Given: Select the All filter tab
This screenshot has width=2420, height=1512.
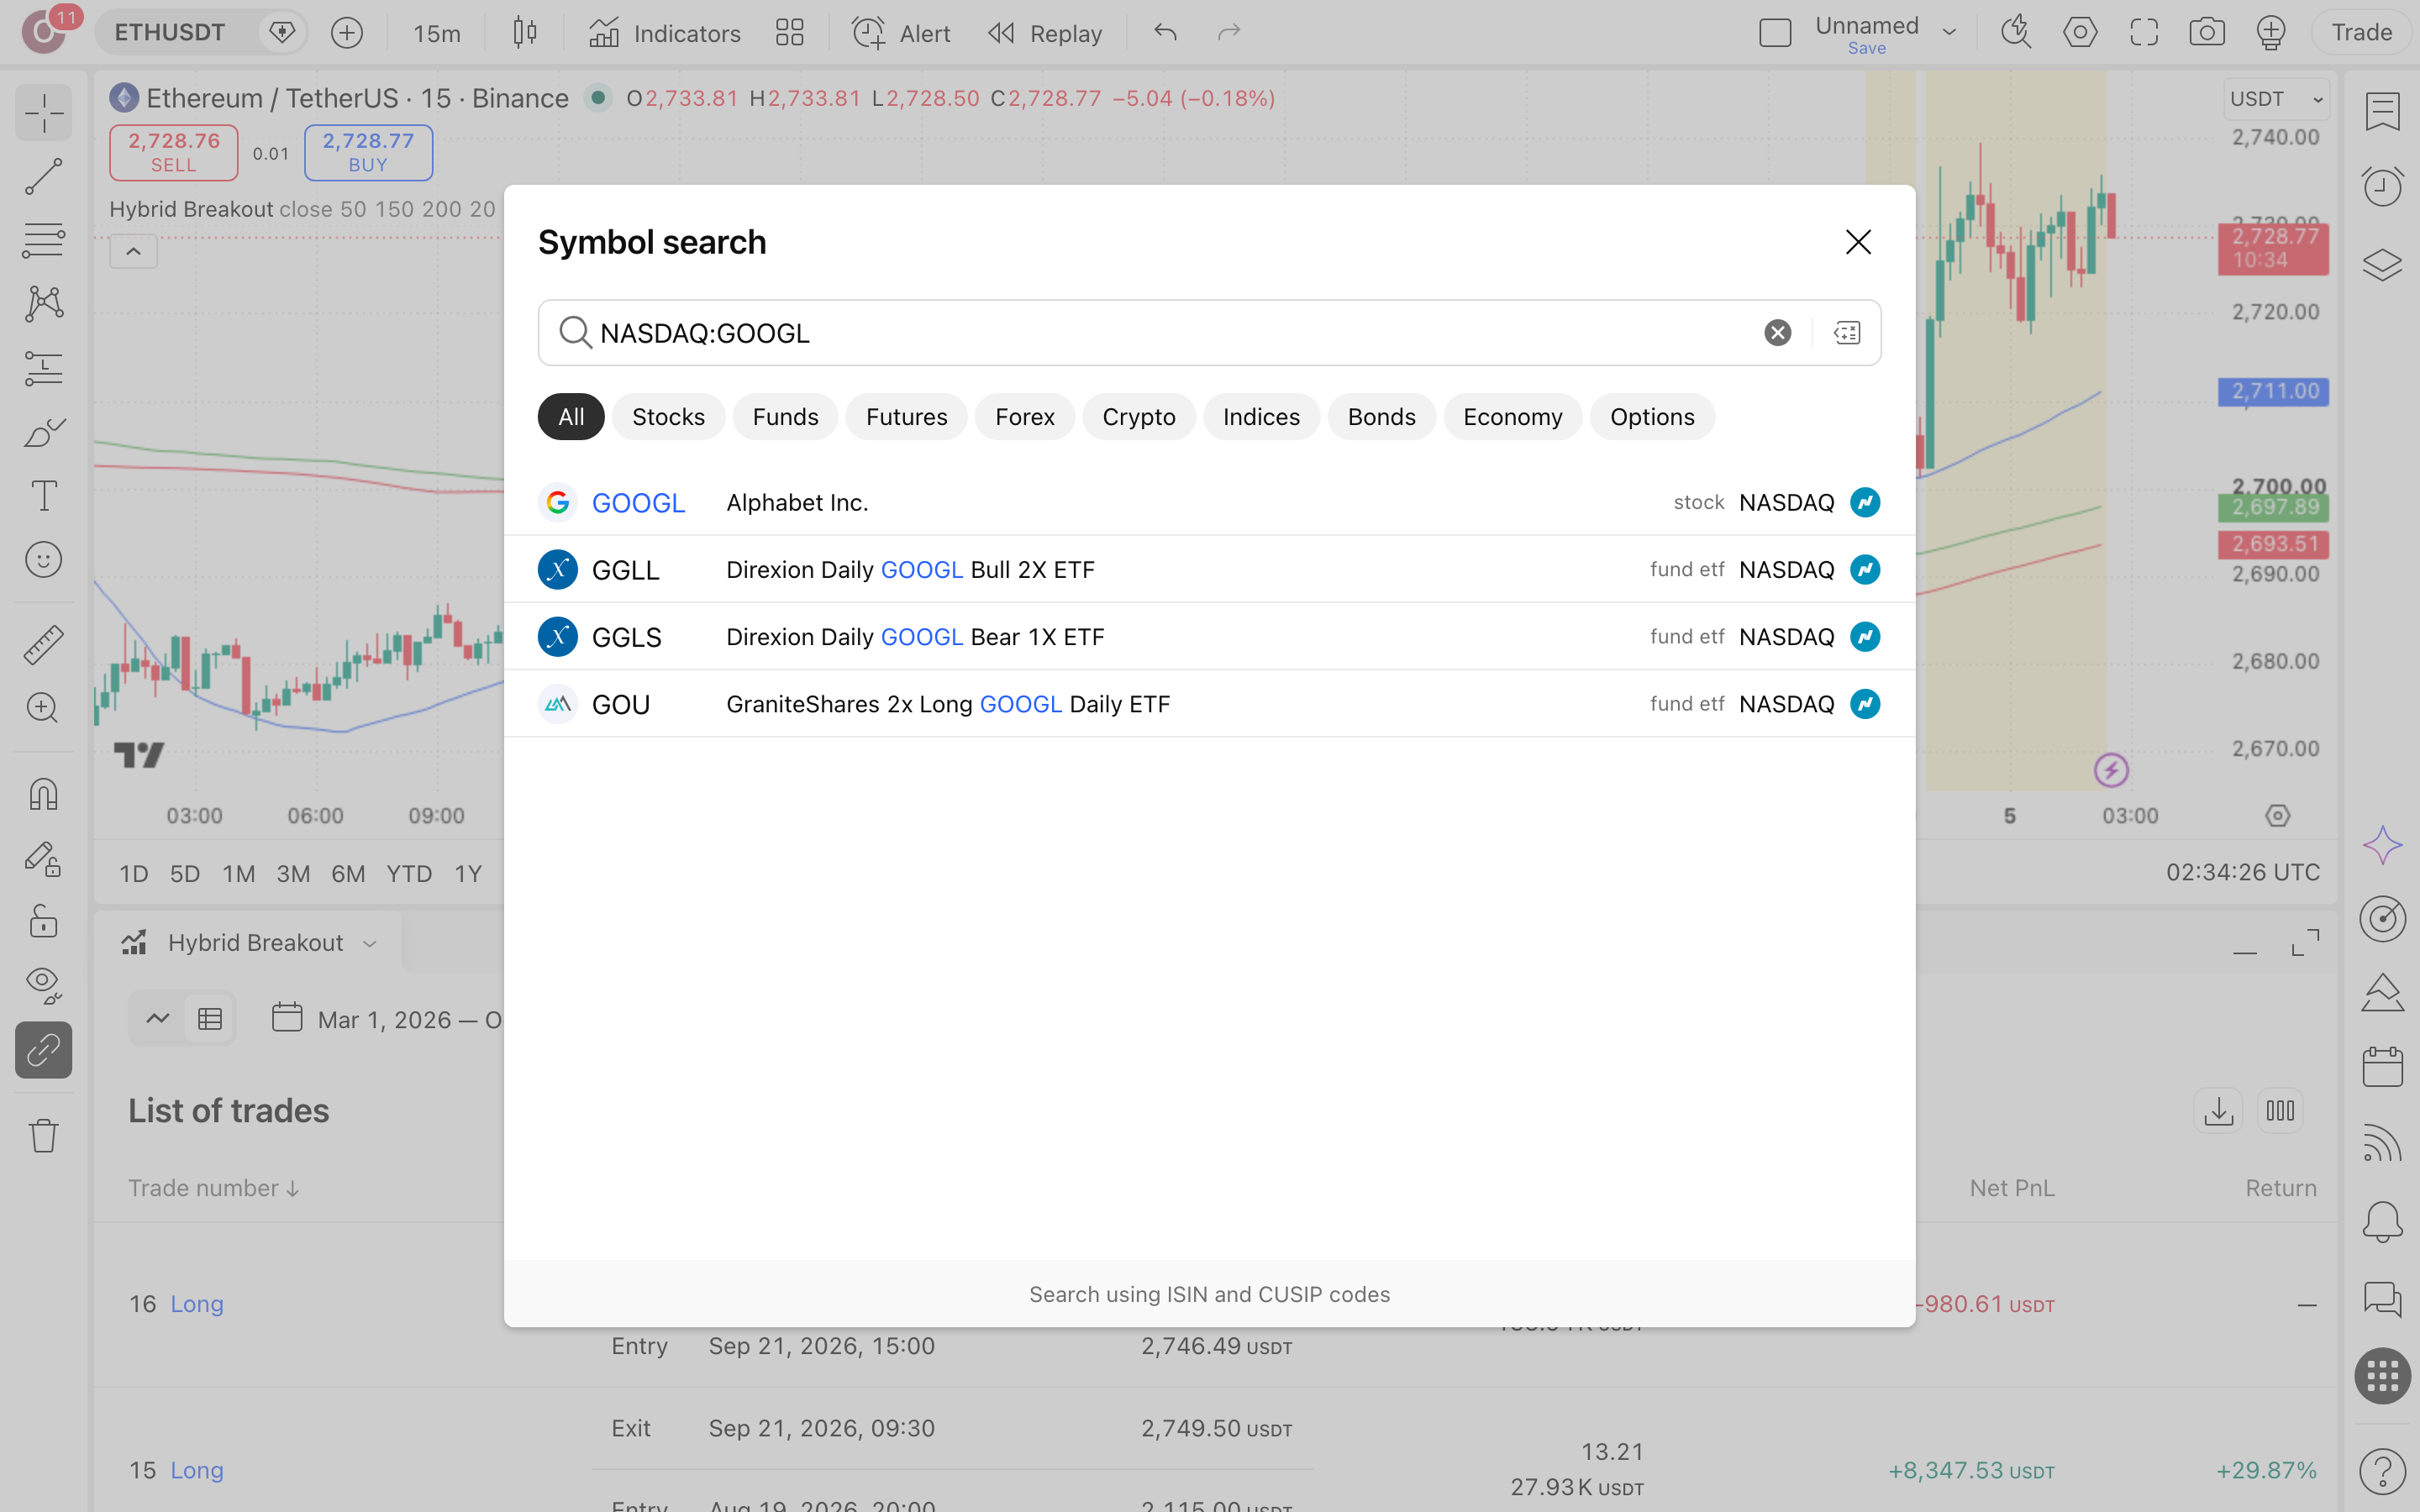Looking at the screenshot, I should click(x=571, y=417).
